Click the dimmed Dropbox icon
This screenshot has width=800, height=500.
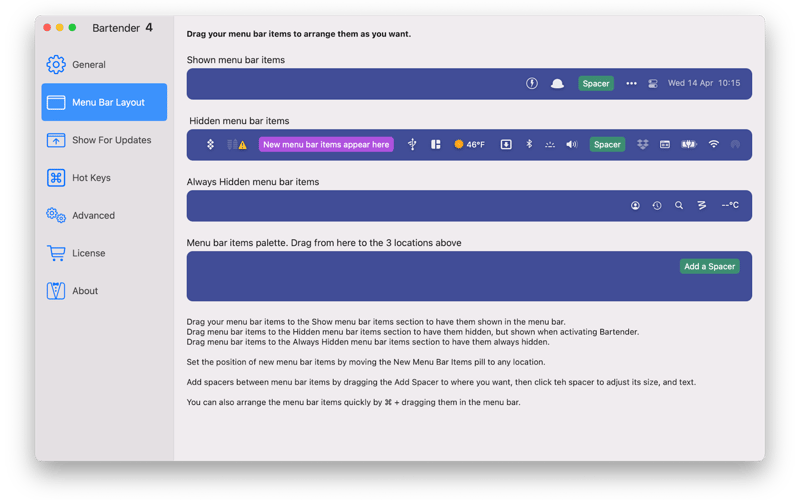[x=642, y=144]
